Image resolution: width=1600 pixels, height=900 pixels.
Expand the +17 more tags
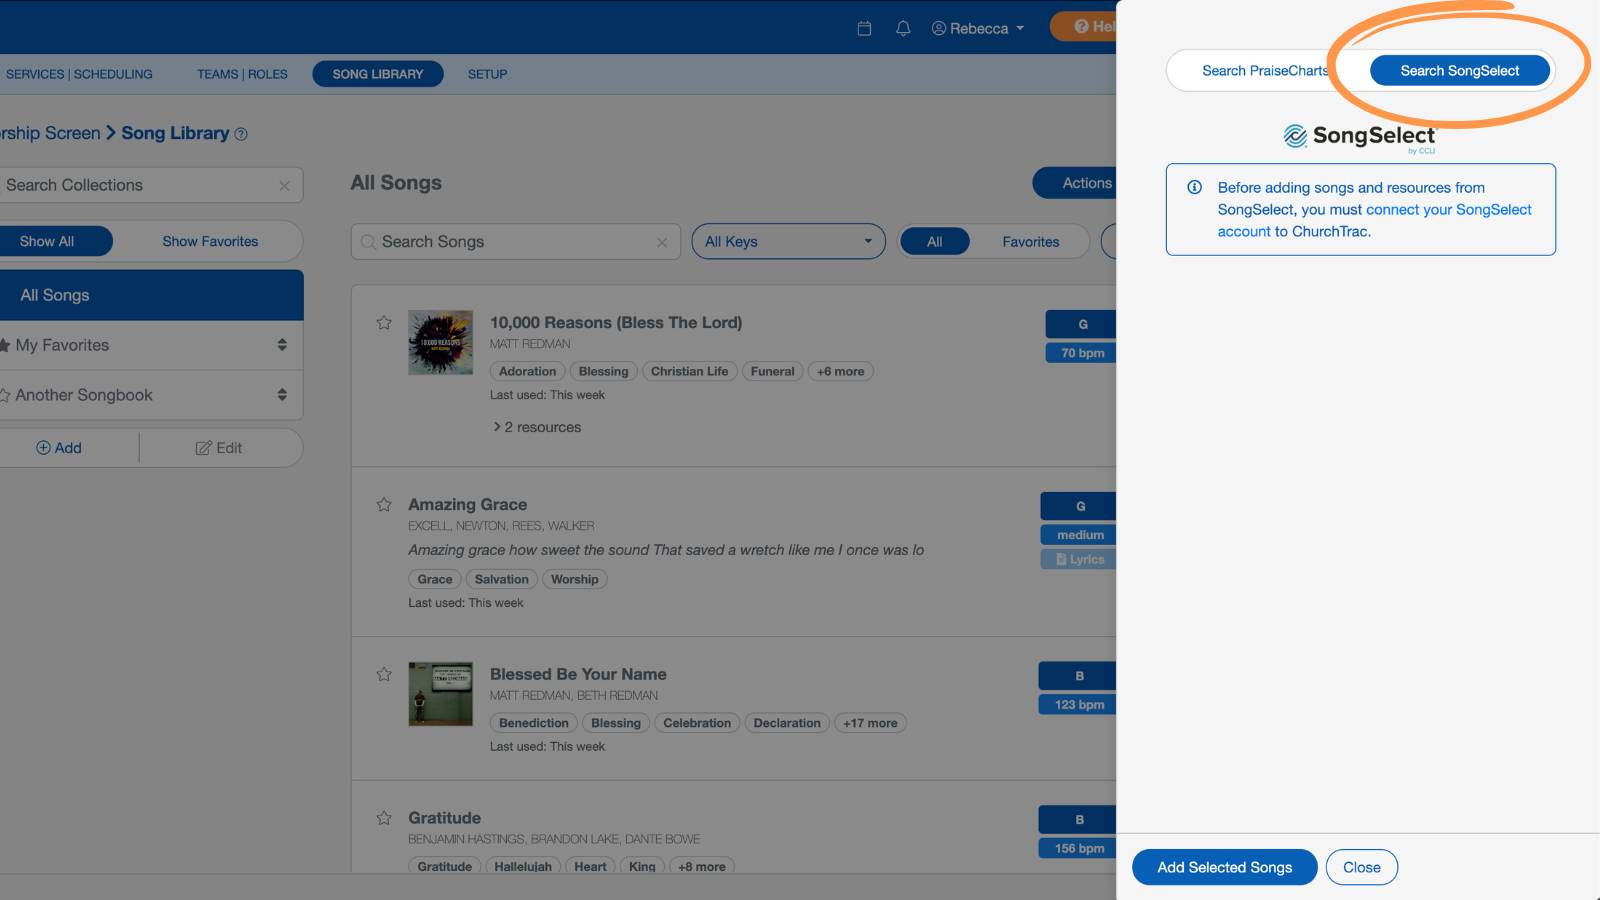point(870,723)
